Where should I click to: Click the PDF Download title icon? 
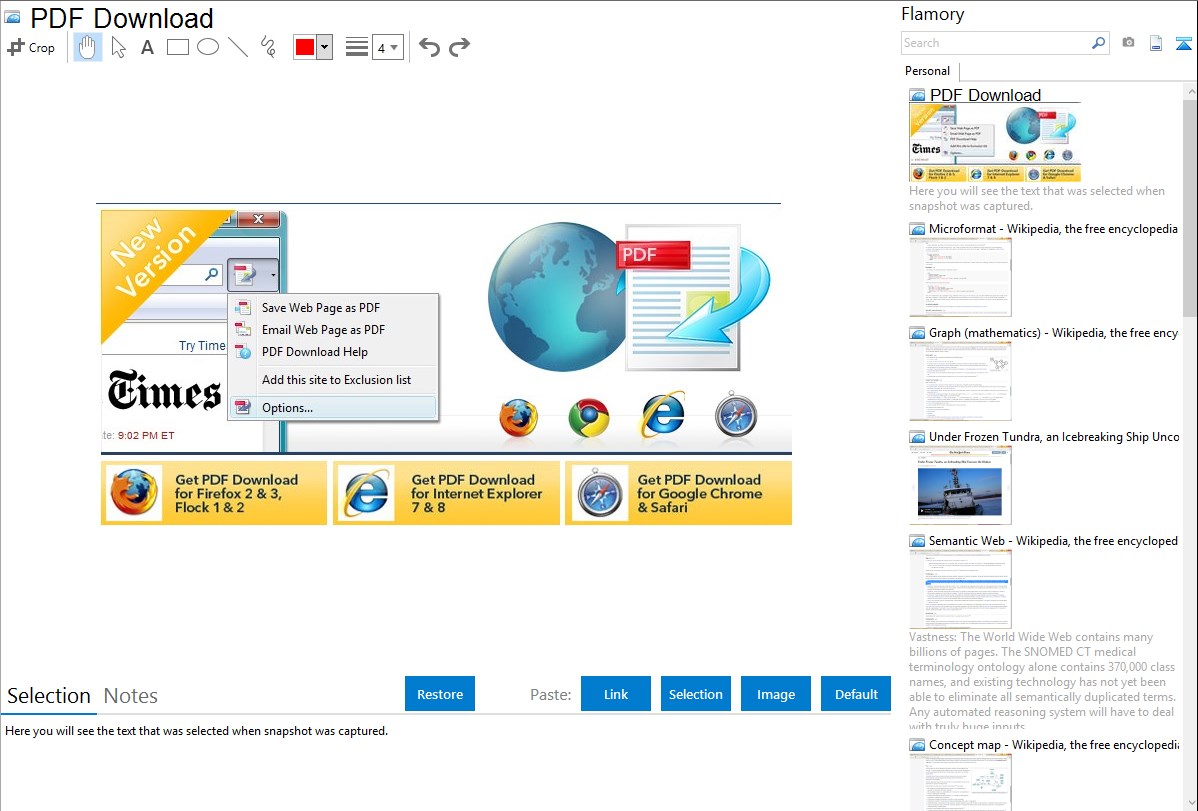pos(13,17)
